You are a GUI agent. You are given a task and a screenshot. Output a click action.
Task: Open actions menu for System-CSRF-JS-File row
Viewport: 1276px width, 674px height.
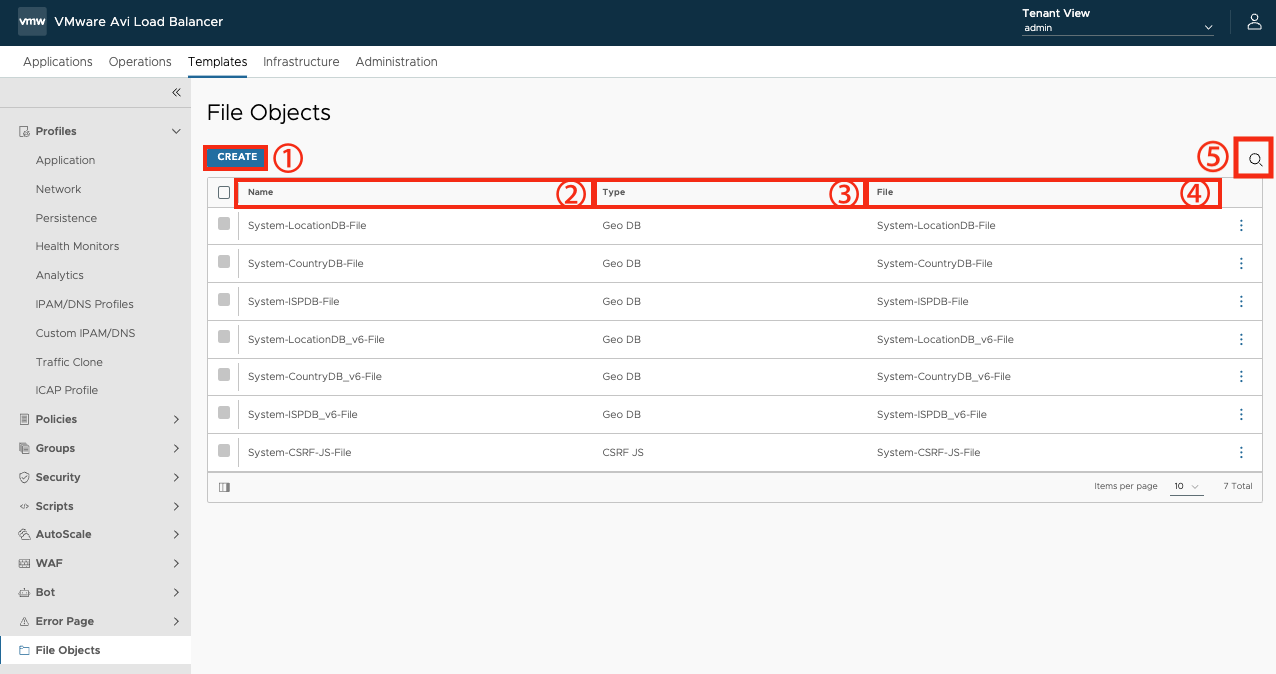click(1241, 453)
